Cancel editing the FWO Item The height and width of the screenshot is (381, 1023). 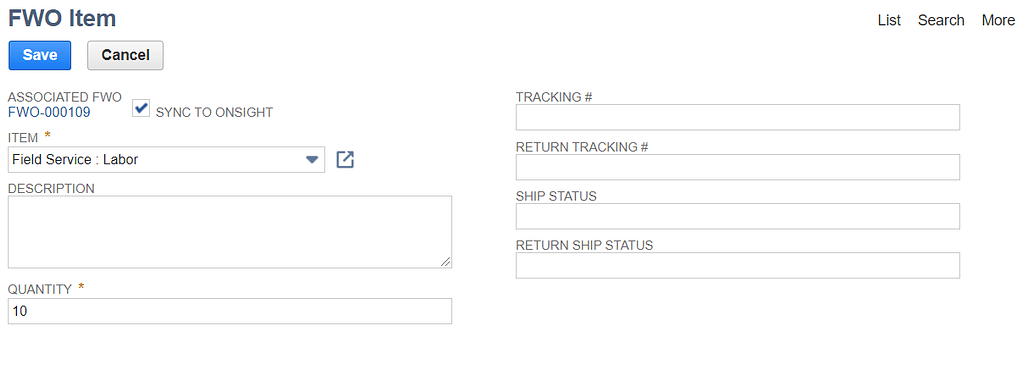(x=125, y=55)
